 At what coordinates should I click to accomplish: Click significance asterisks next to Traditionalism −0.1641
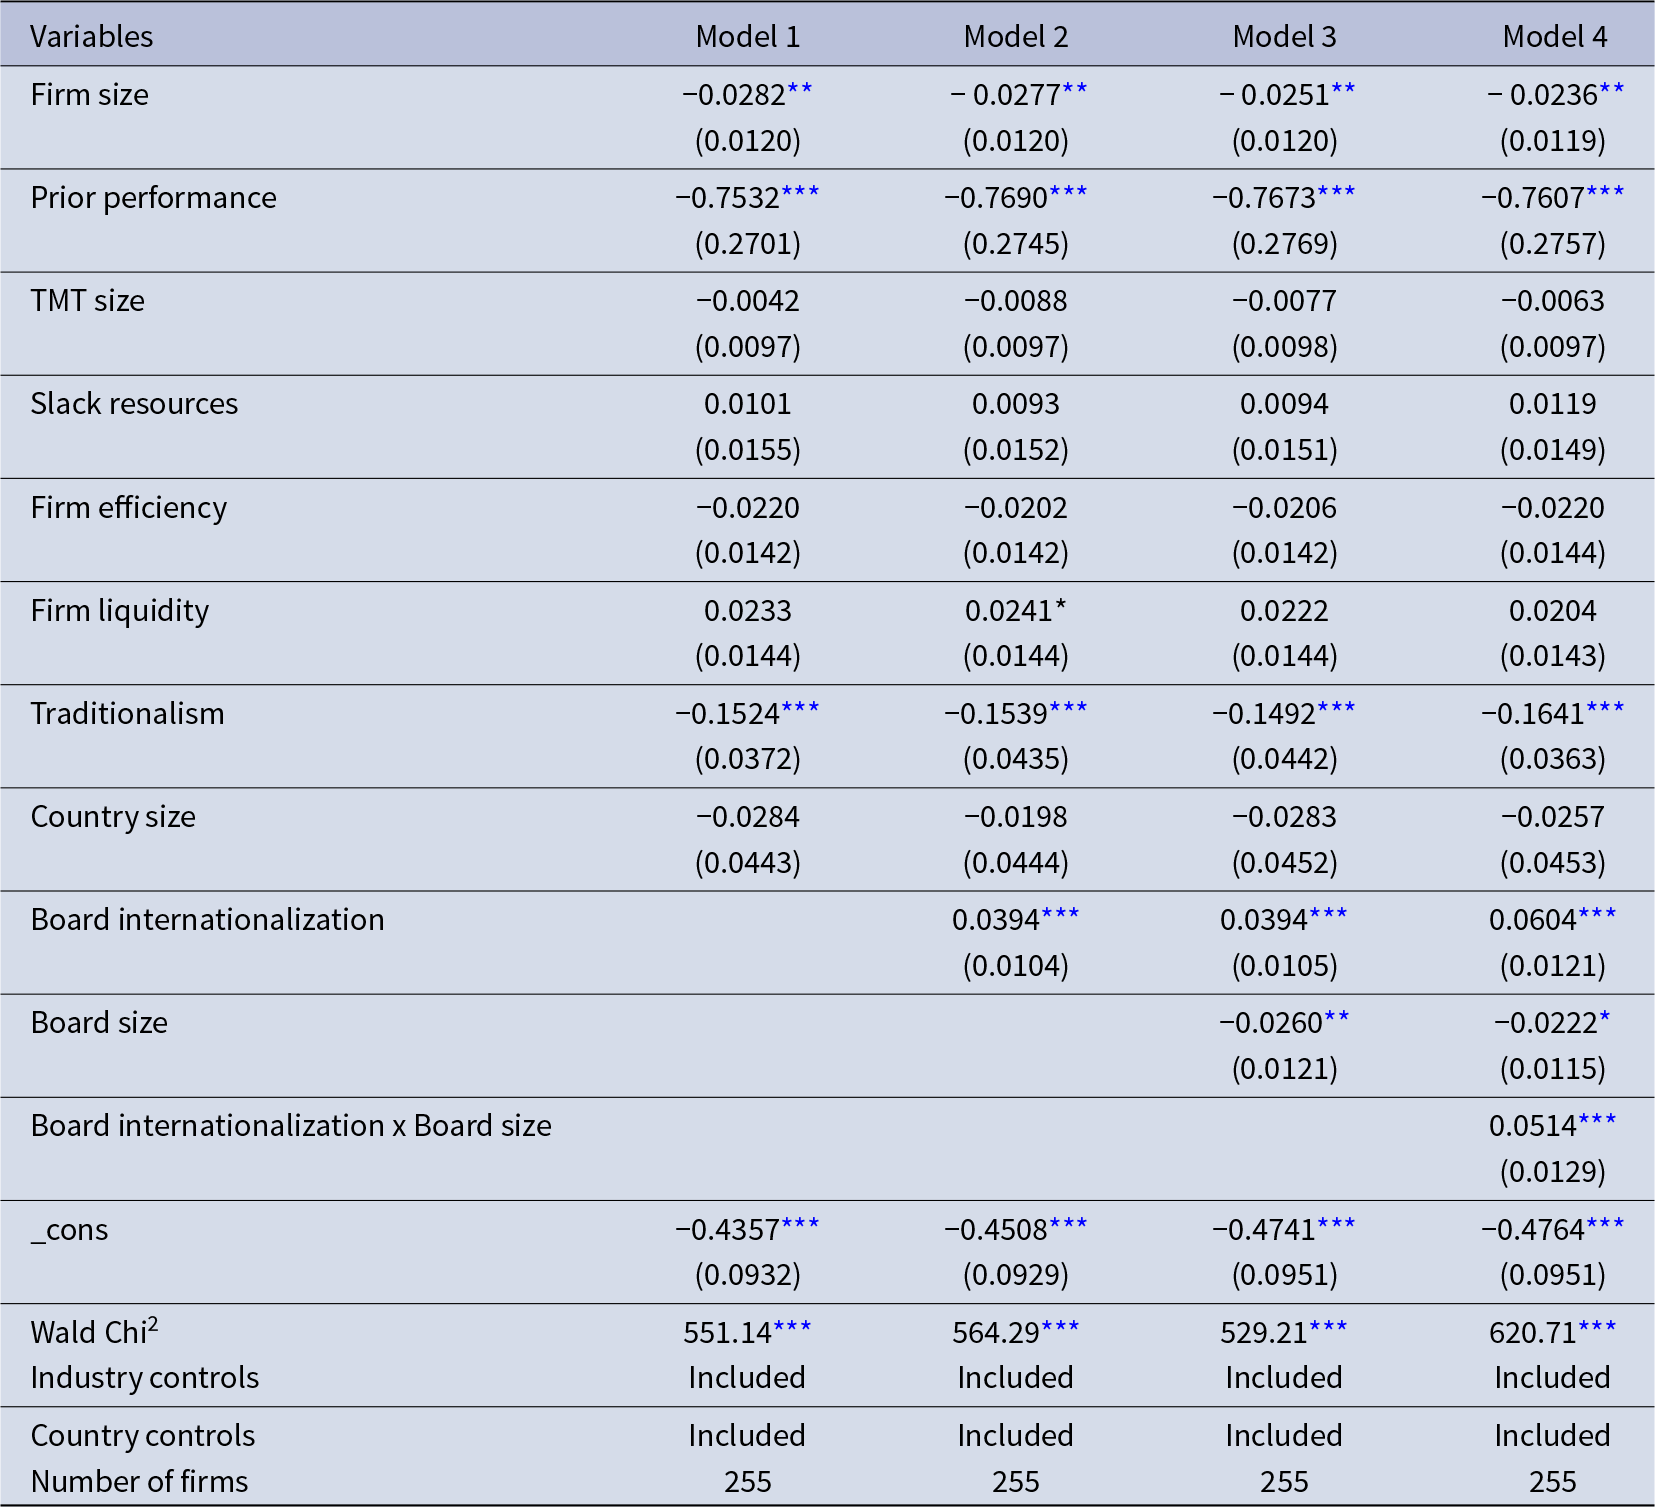[x=1605, y=711]
